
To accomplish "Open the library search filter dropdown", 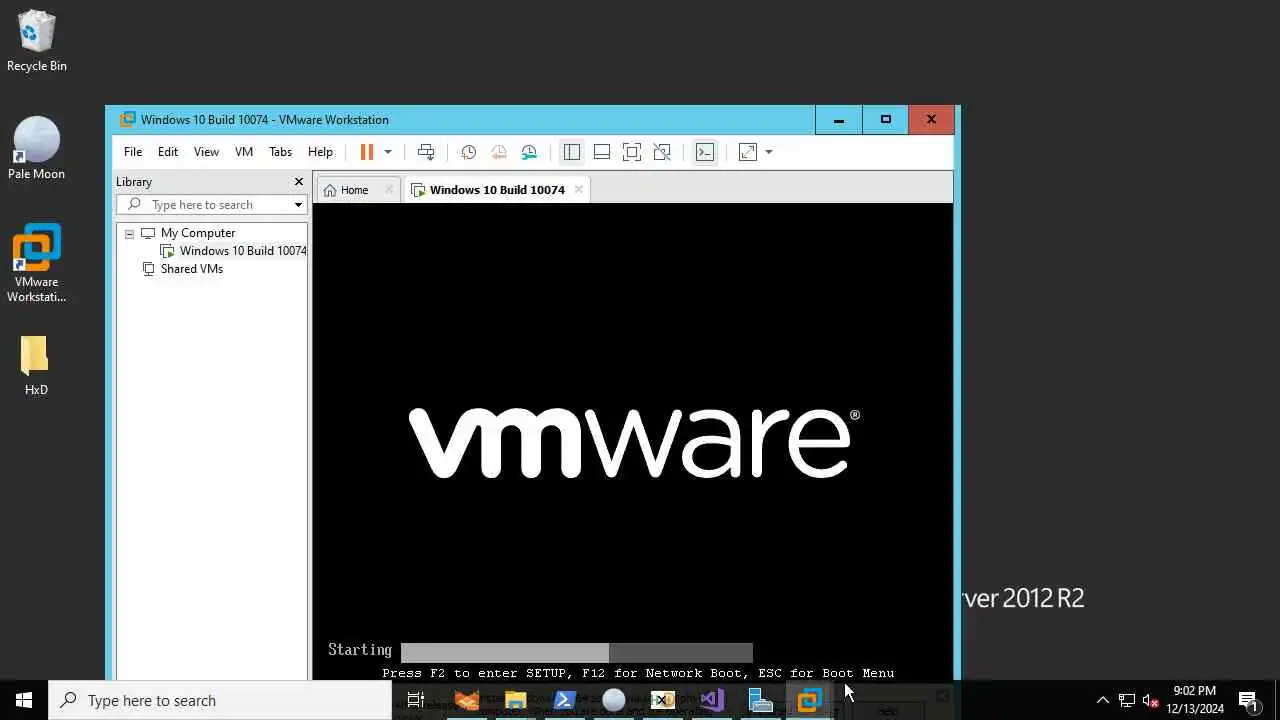I will [x=298, y=205].
